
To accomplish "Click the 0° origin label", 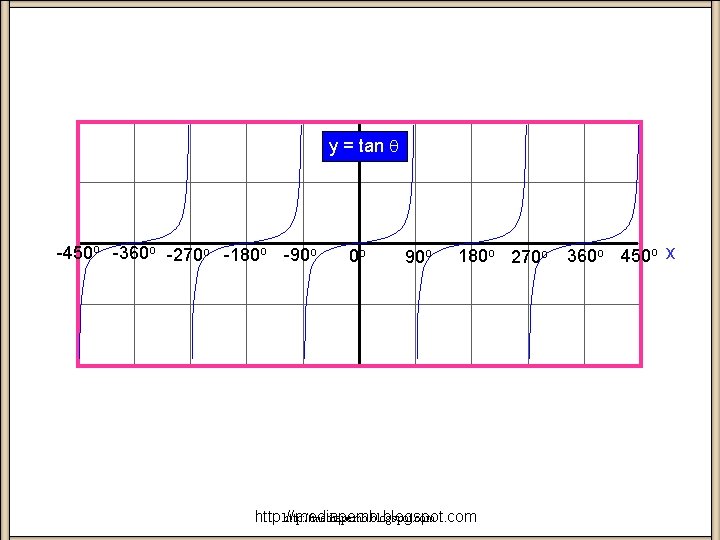I will click(357, 256).
